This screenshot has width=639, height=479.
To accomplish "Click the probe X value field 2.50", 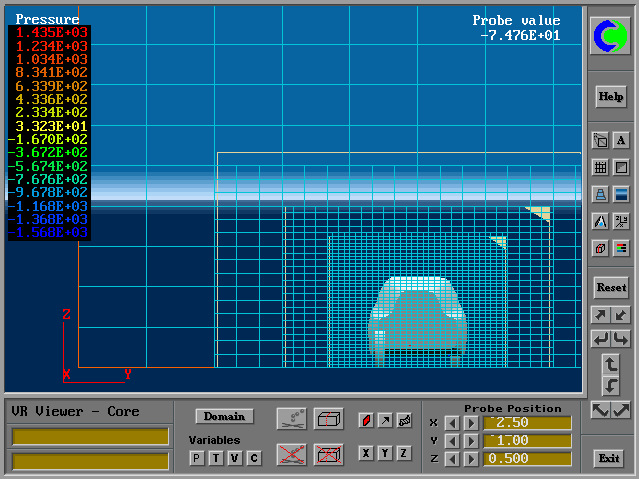I will coord(527,423).
